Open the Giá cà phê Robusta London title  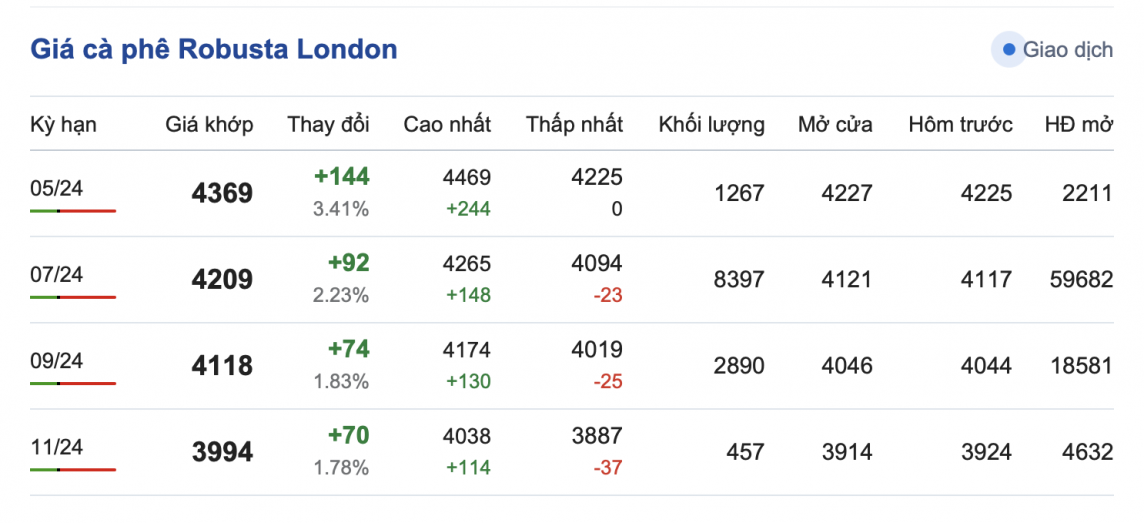tap(214, 49)
